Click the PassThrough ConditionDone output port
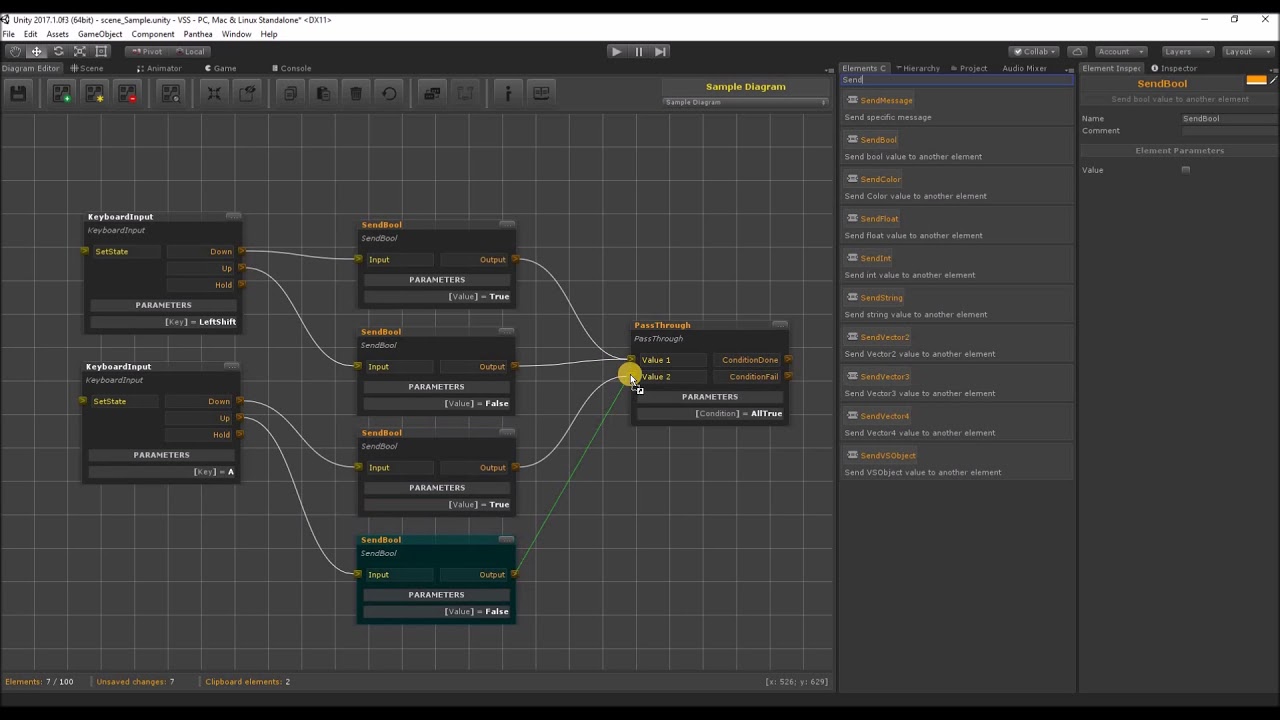The height and width of the screenshot is (720, 1280). tap(789, 359)
